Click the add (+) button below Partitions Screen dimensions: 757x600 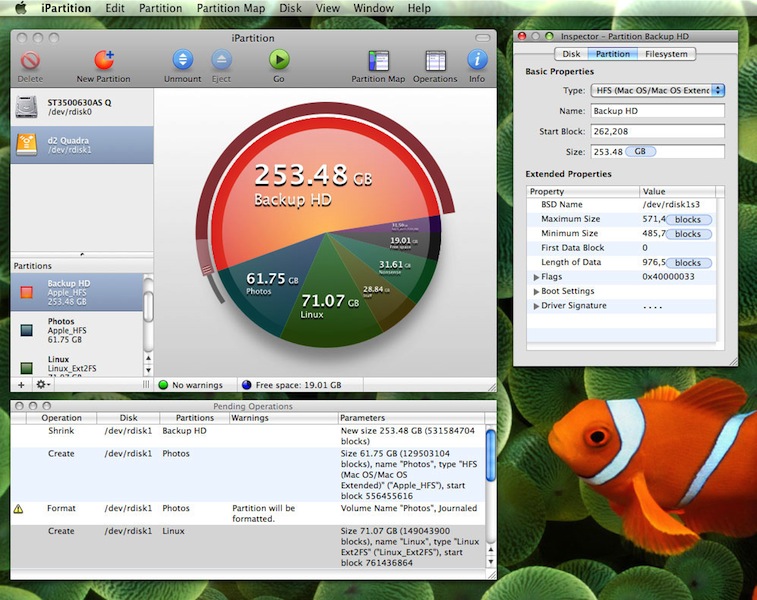pos(22,384)
